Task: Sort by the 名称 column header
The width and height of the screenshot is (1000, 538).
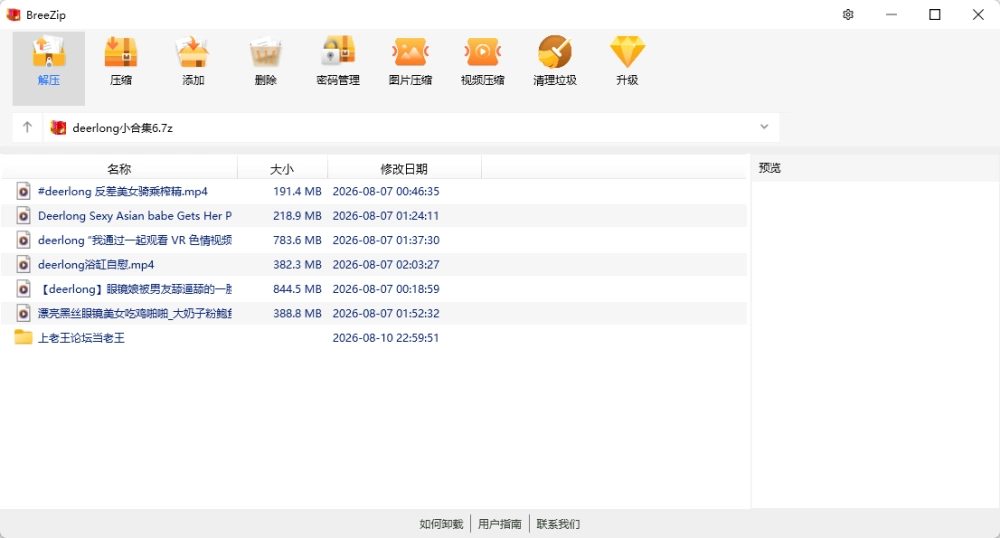Action: pyautogui.click(x=119, y=168)
